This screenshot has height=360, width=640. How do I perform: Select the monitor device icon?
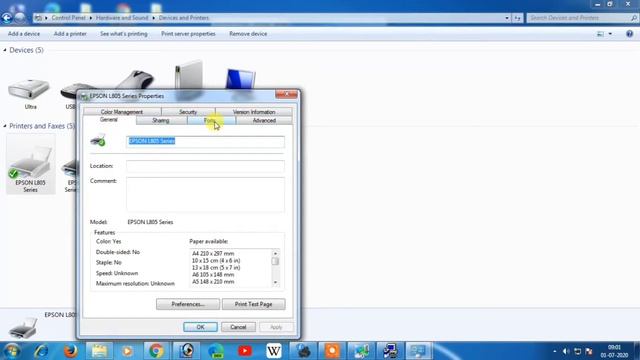240,78
